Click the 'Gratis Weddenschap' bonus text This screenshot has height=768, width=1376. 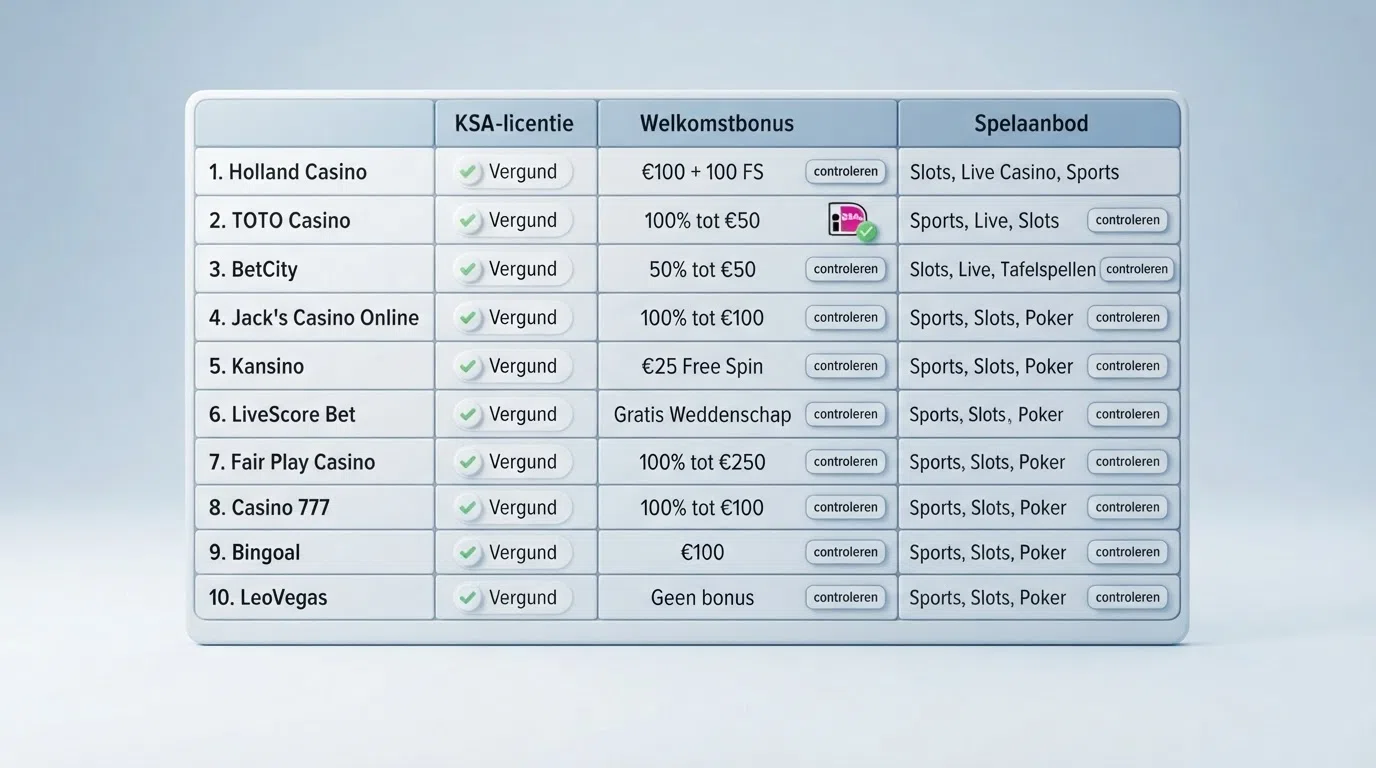coord(702,414)
